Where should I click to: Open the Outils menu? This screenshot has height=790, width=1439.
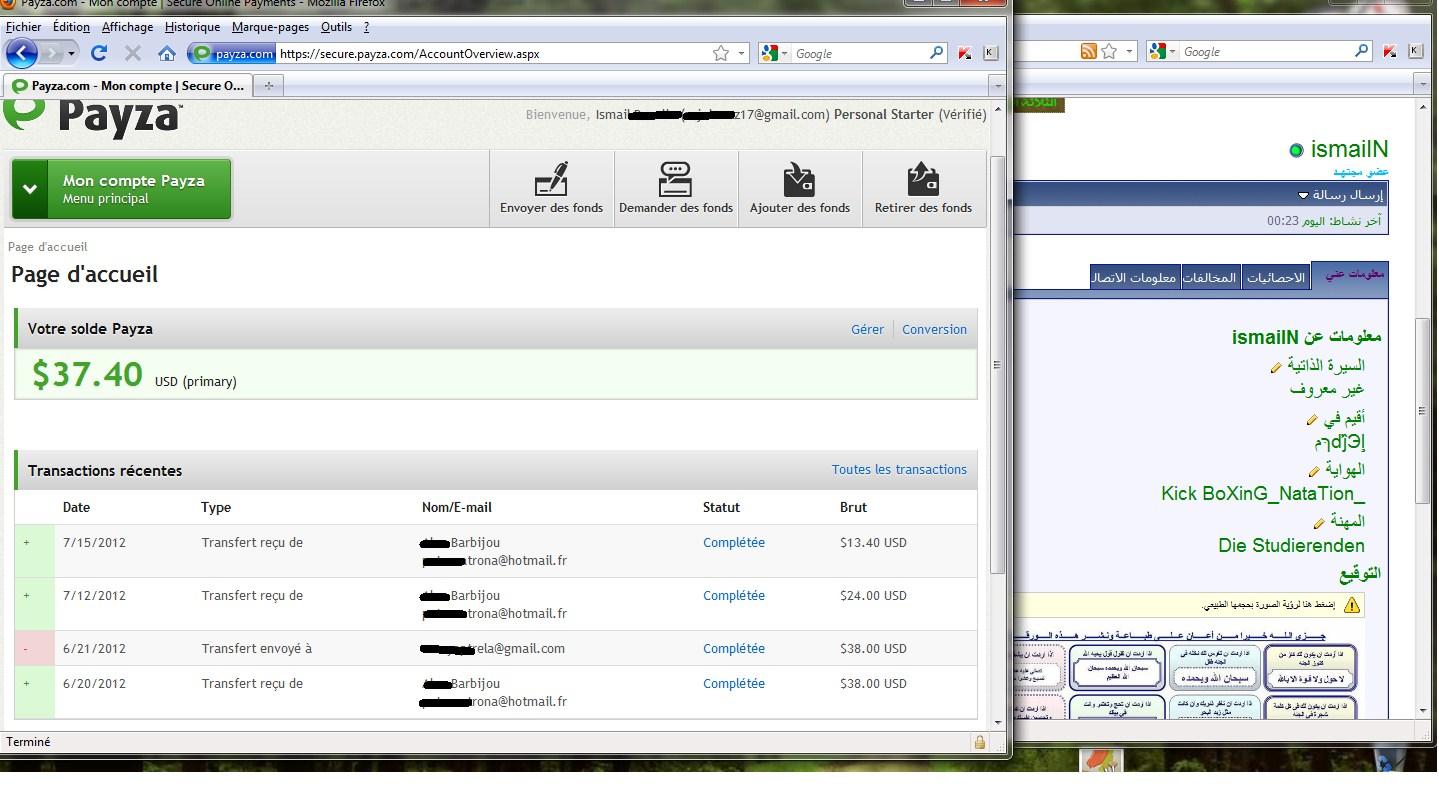pos(336,27)
